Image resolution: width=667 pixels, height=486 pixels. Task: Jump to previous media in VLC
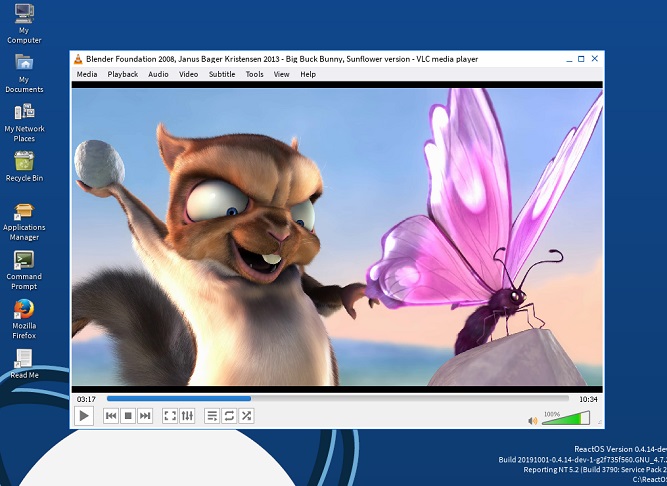(111, 416)
